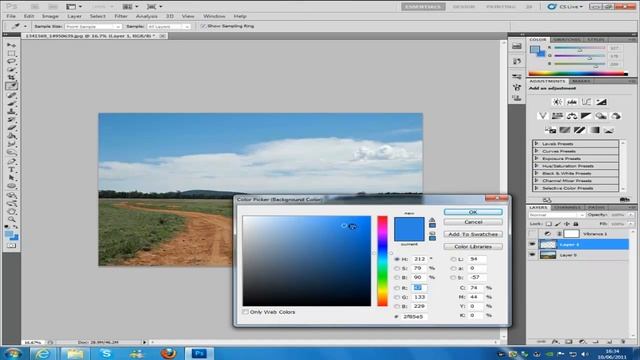Enable Only Web Colors checkbox
Image resolution: width=640 pixels, height=360 pixels.
point(245,312)
